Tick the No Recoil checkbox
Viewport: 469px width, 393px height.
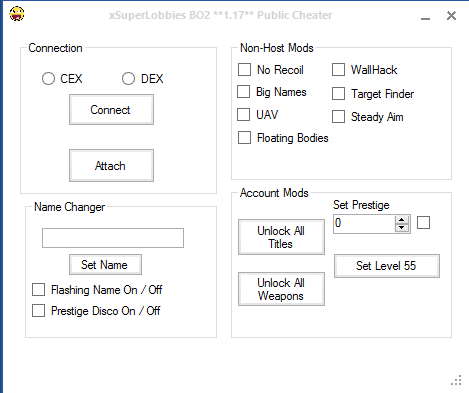[244, 70]
